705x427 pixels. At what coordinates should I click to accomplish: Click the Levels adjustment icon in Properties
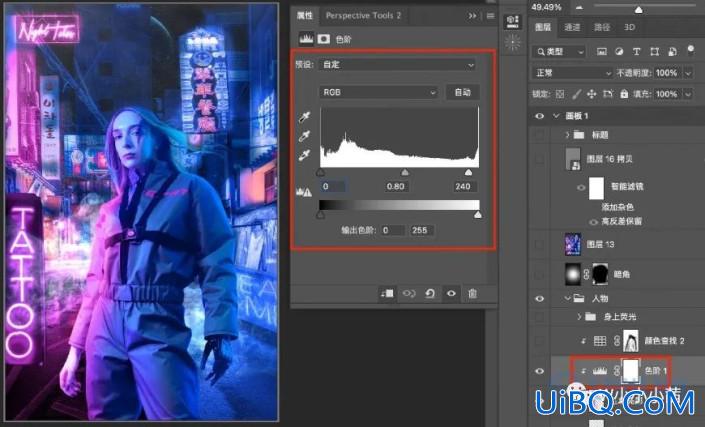[x=306, y=39]
